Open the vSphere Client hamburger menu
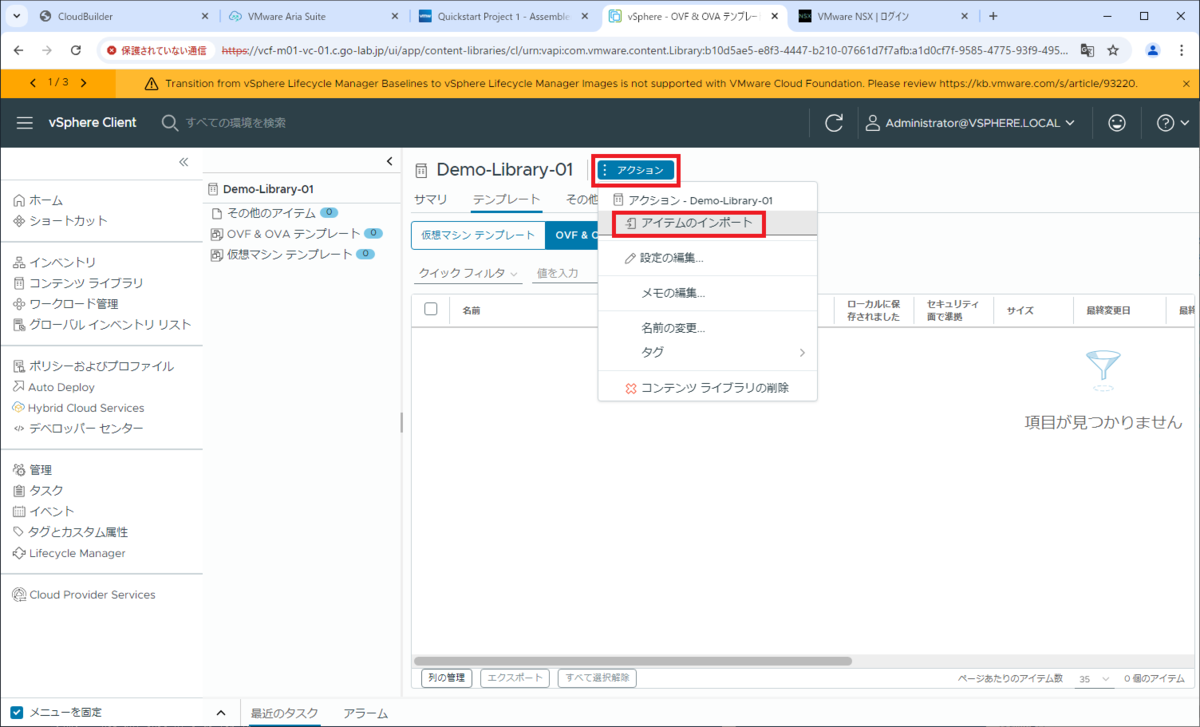 (x=25, y=123)
